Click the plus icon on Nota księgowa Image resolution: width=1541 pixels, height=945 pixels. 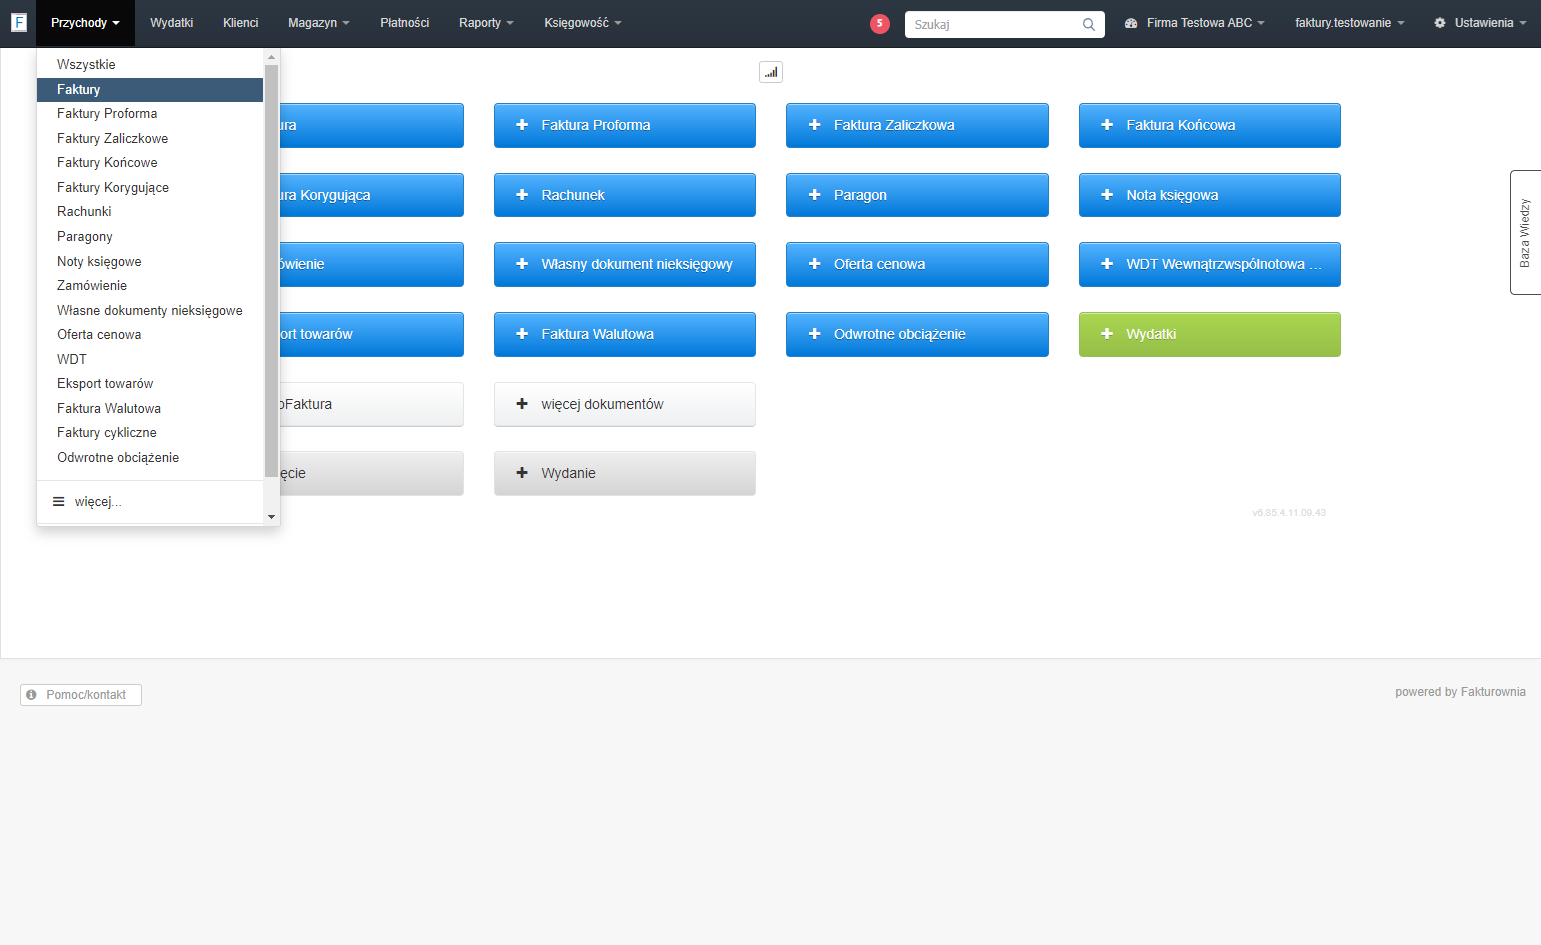tap(1107, 195)
